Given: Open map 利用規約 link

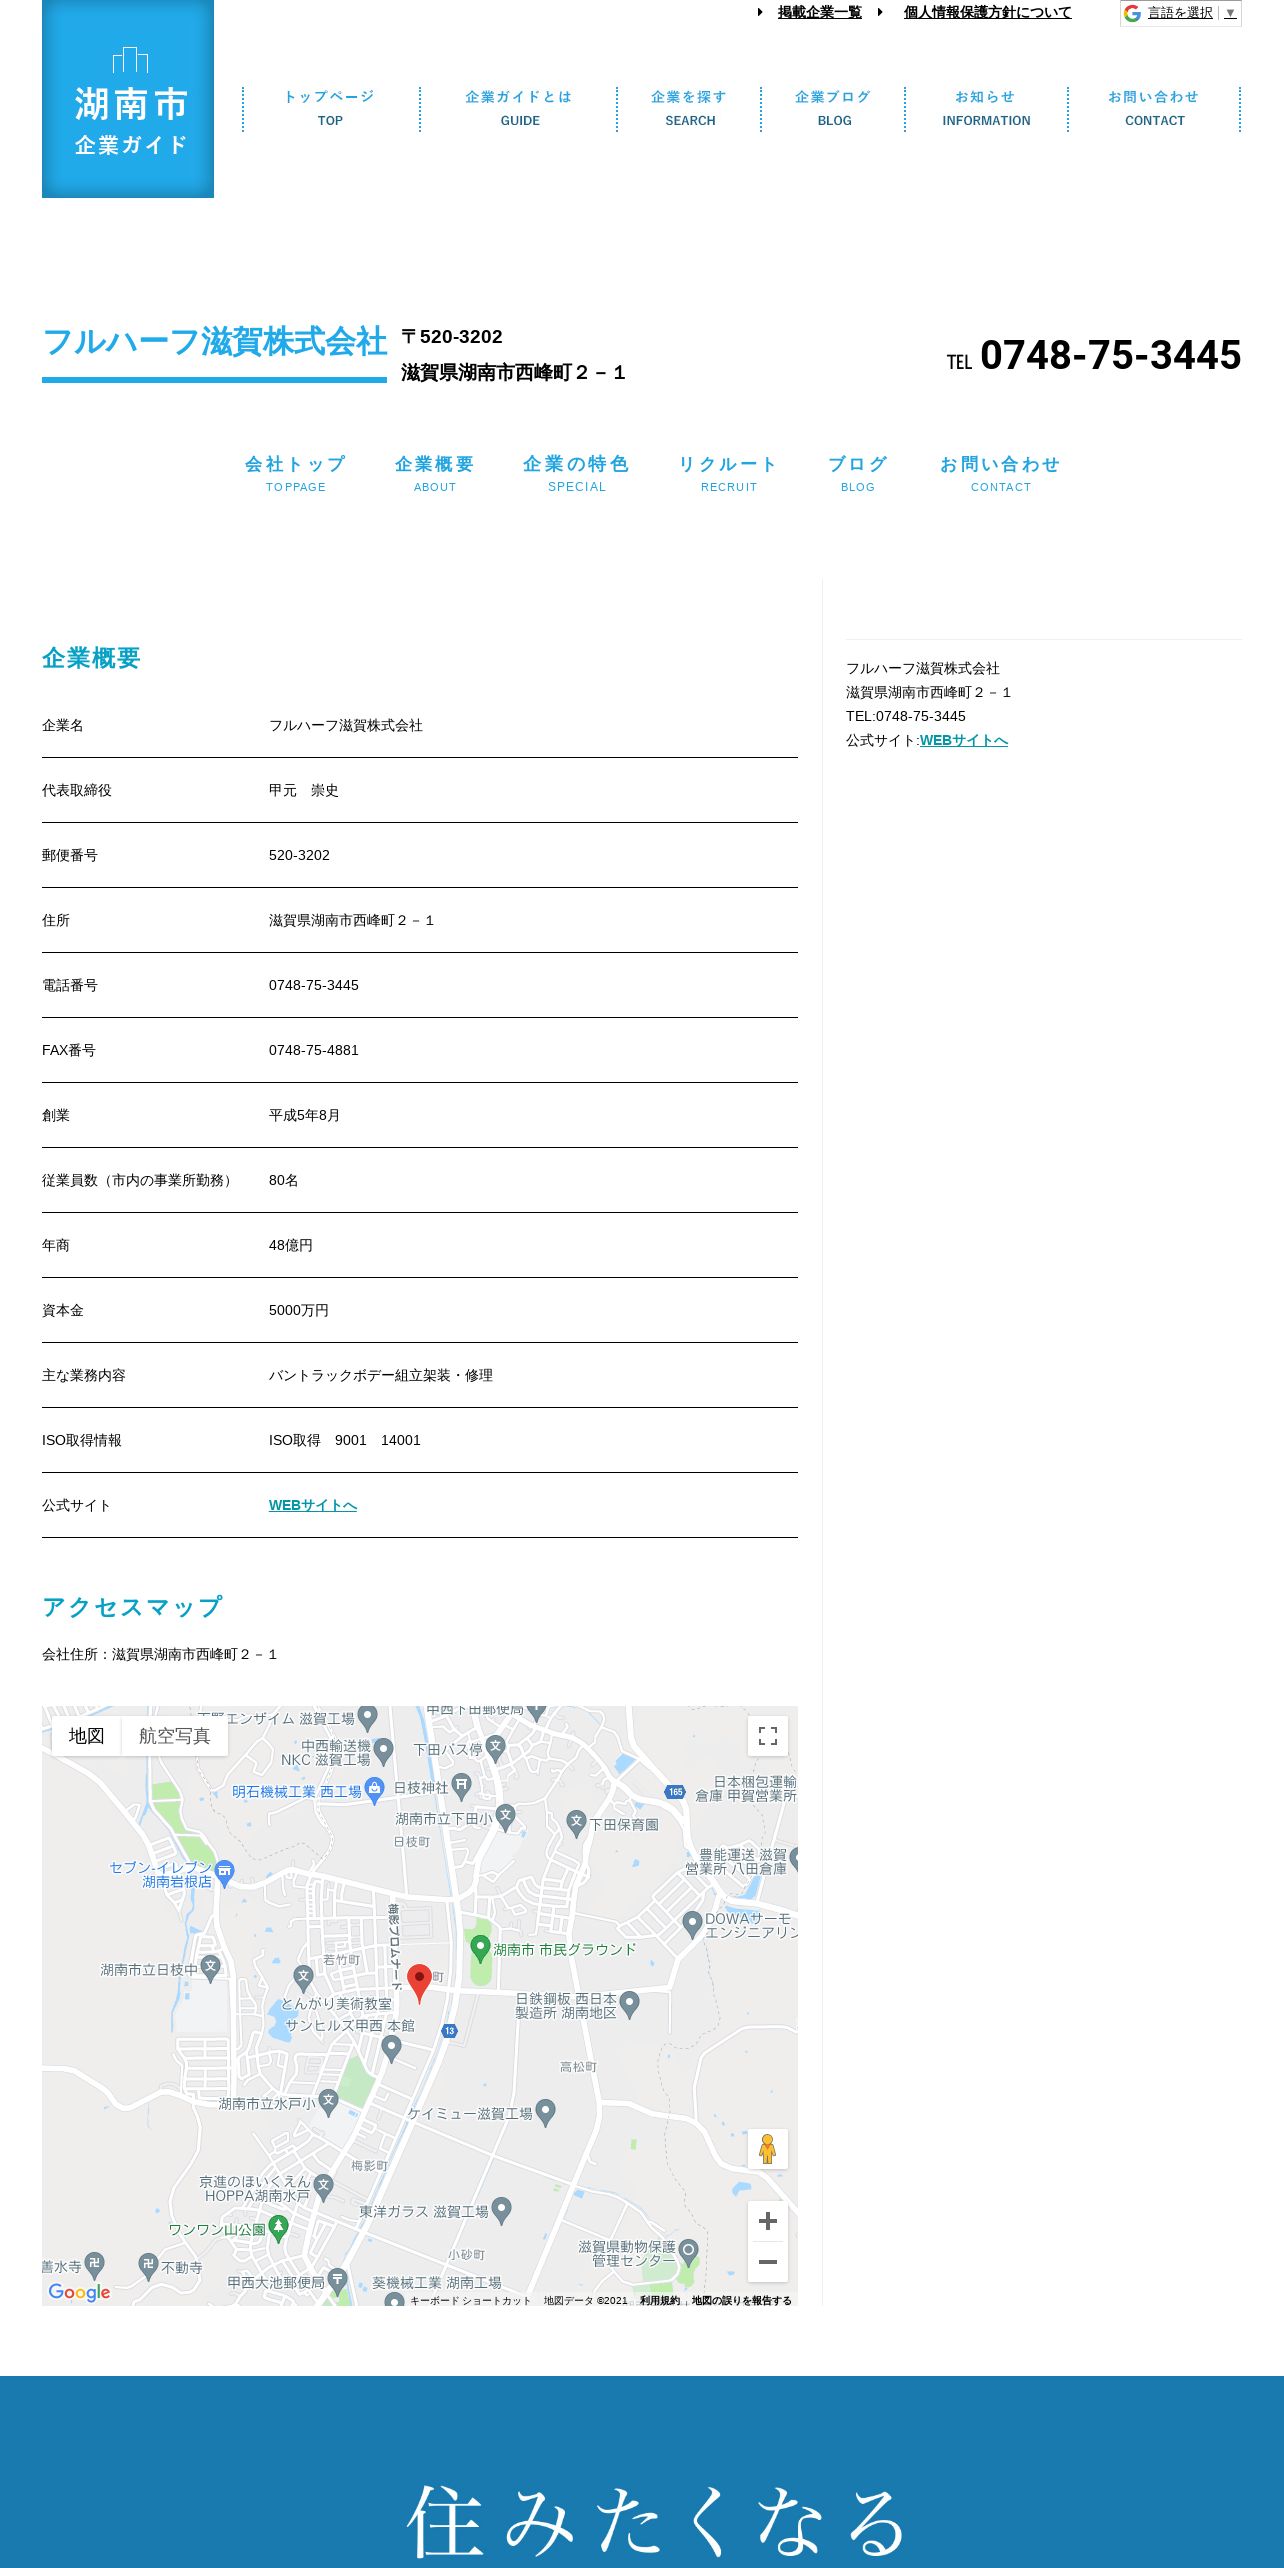Looking at the screenshot, I should [660, 2301].
